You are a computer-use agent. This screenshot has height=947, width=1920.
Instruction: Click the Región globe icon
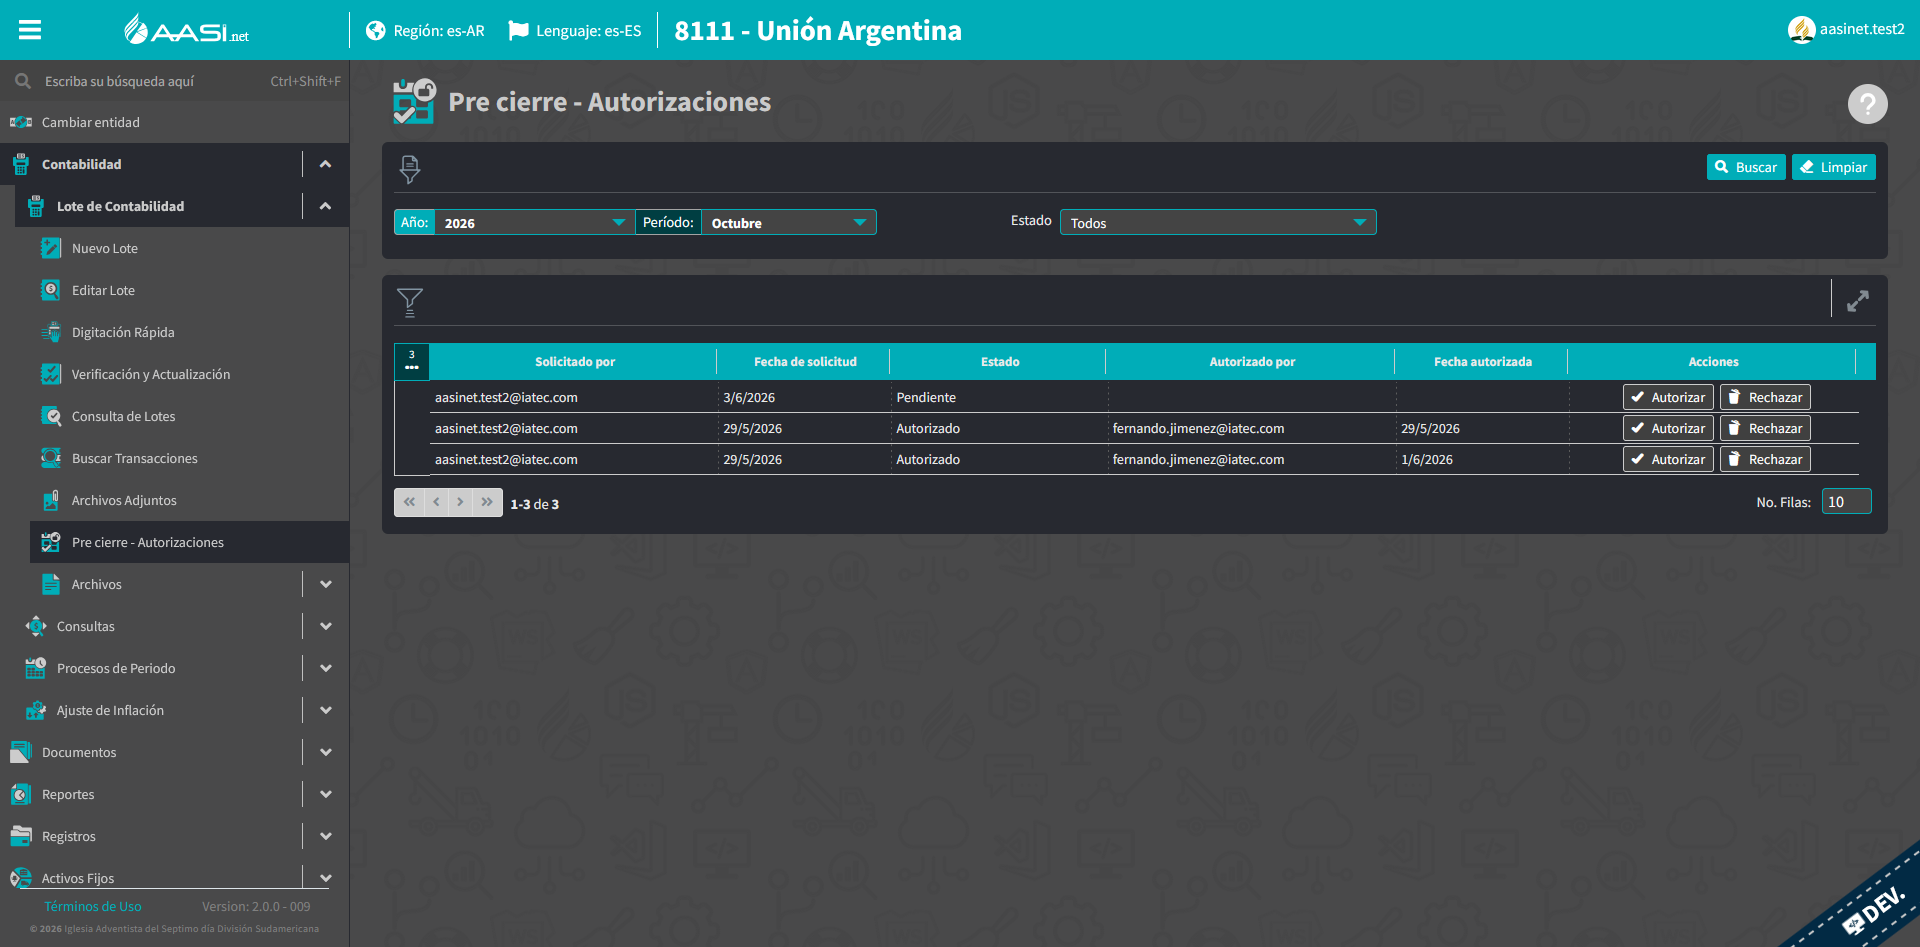tap(376, 31)
